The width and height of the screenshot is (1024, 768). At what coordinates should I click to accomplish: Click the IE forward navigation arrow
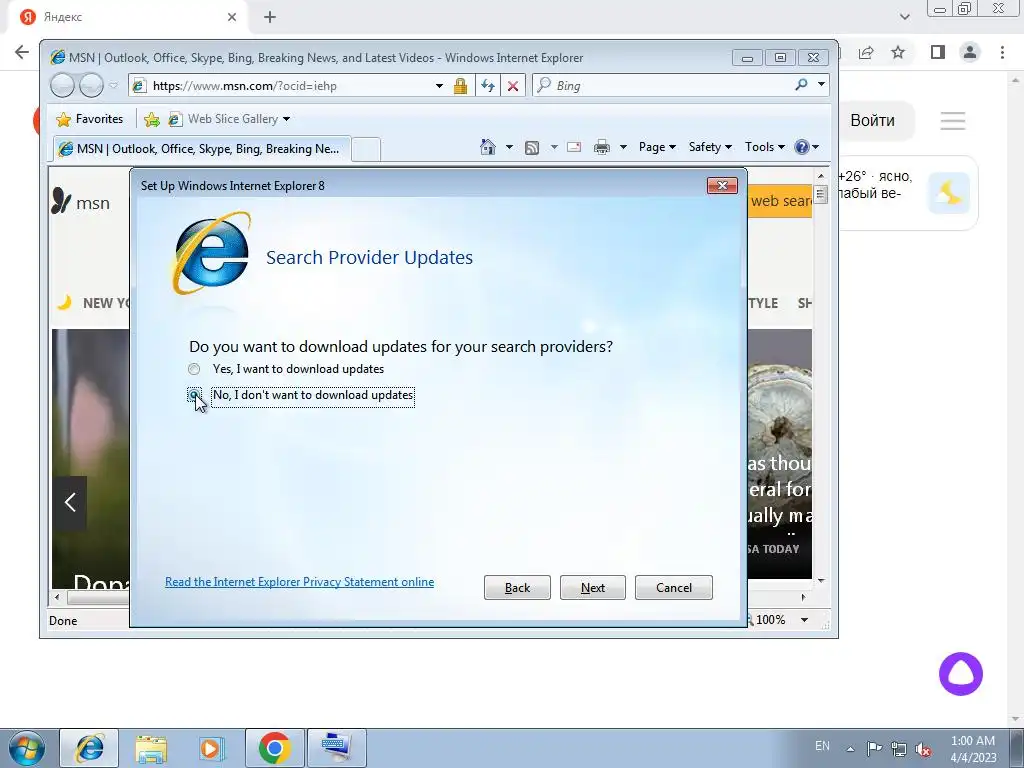pos(91,86)
